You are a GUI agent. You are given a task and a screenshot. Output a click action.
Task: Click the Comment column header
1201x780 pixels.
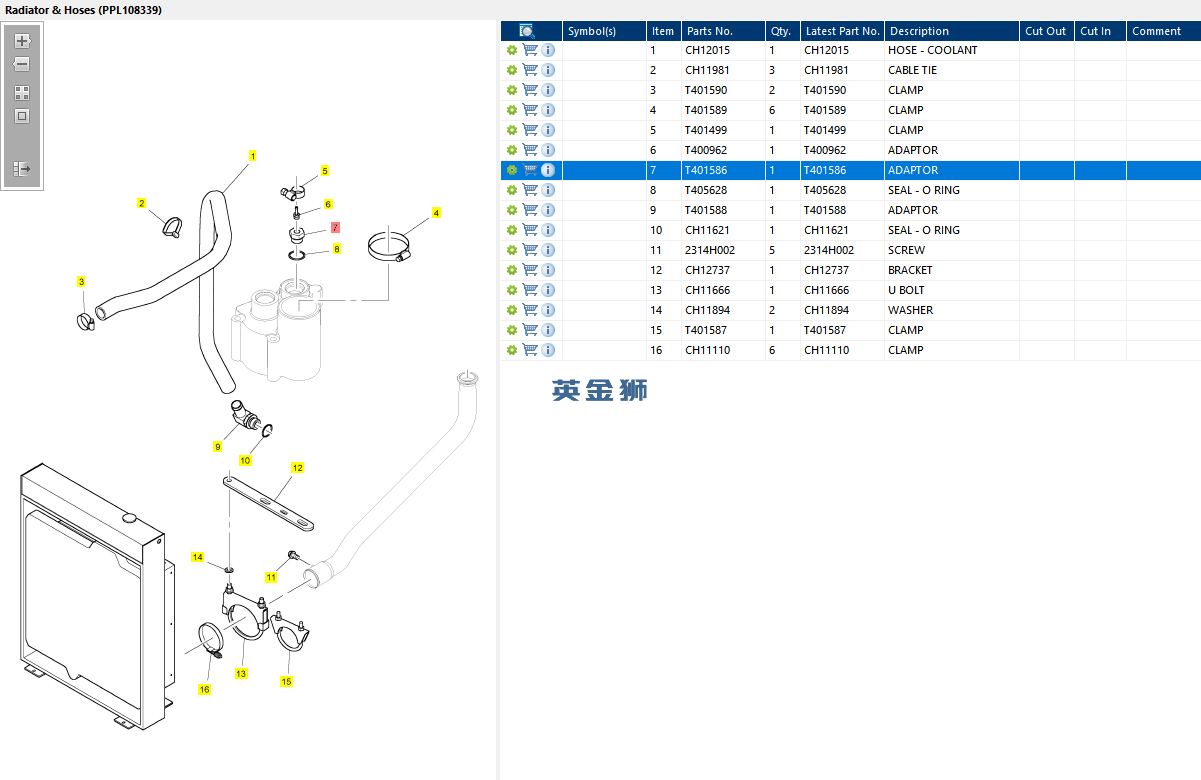click(1164, 31)
